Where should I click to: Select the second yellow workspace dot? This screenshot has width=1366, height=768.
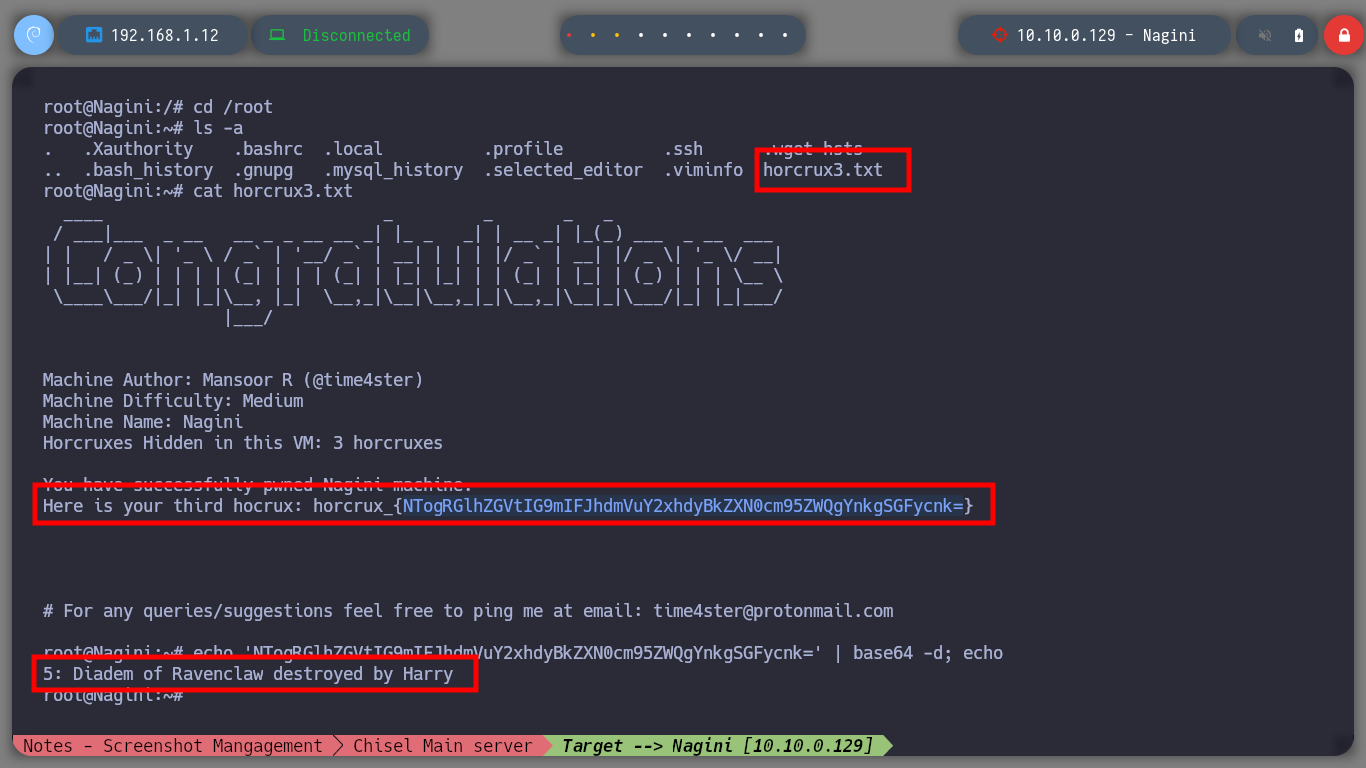(x=617, y=35)
